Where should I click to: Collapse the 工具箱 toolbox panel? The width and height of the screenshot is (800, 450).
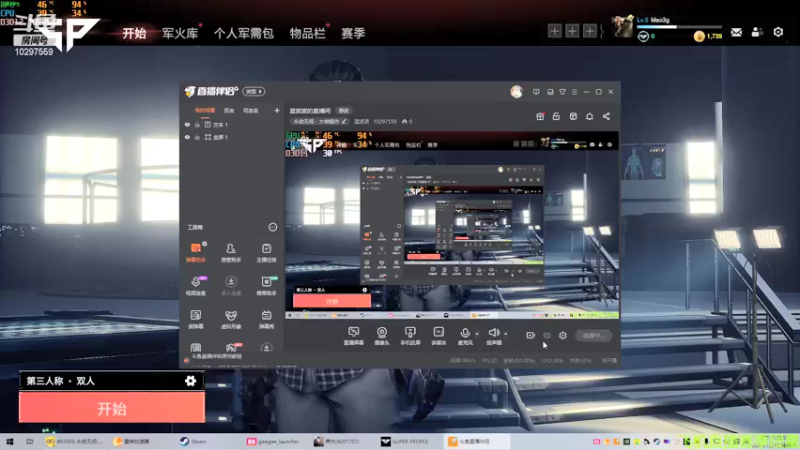point(272,227)
